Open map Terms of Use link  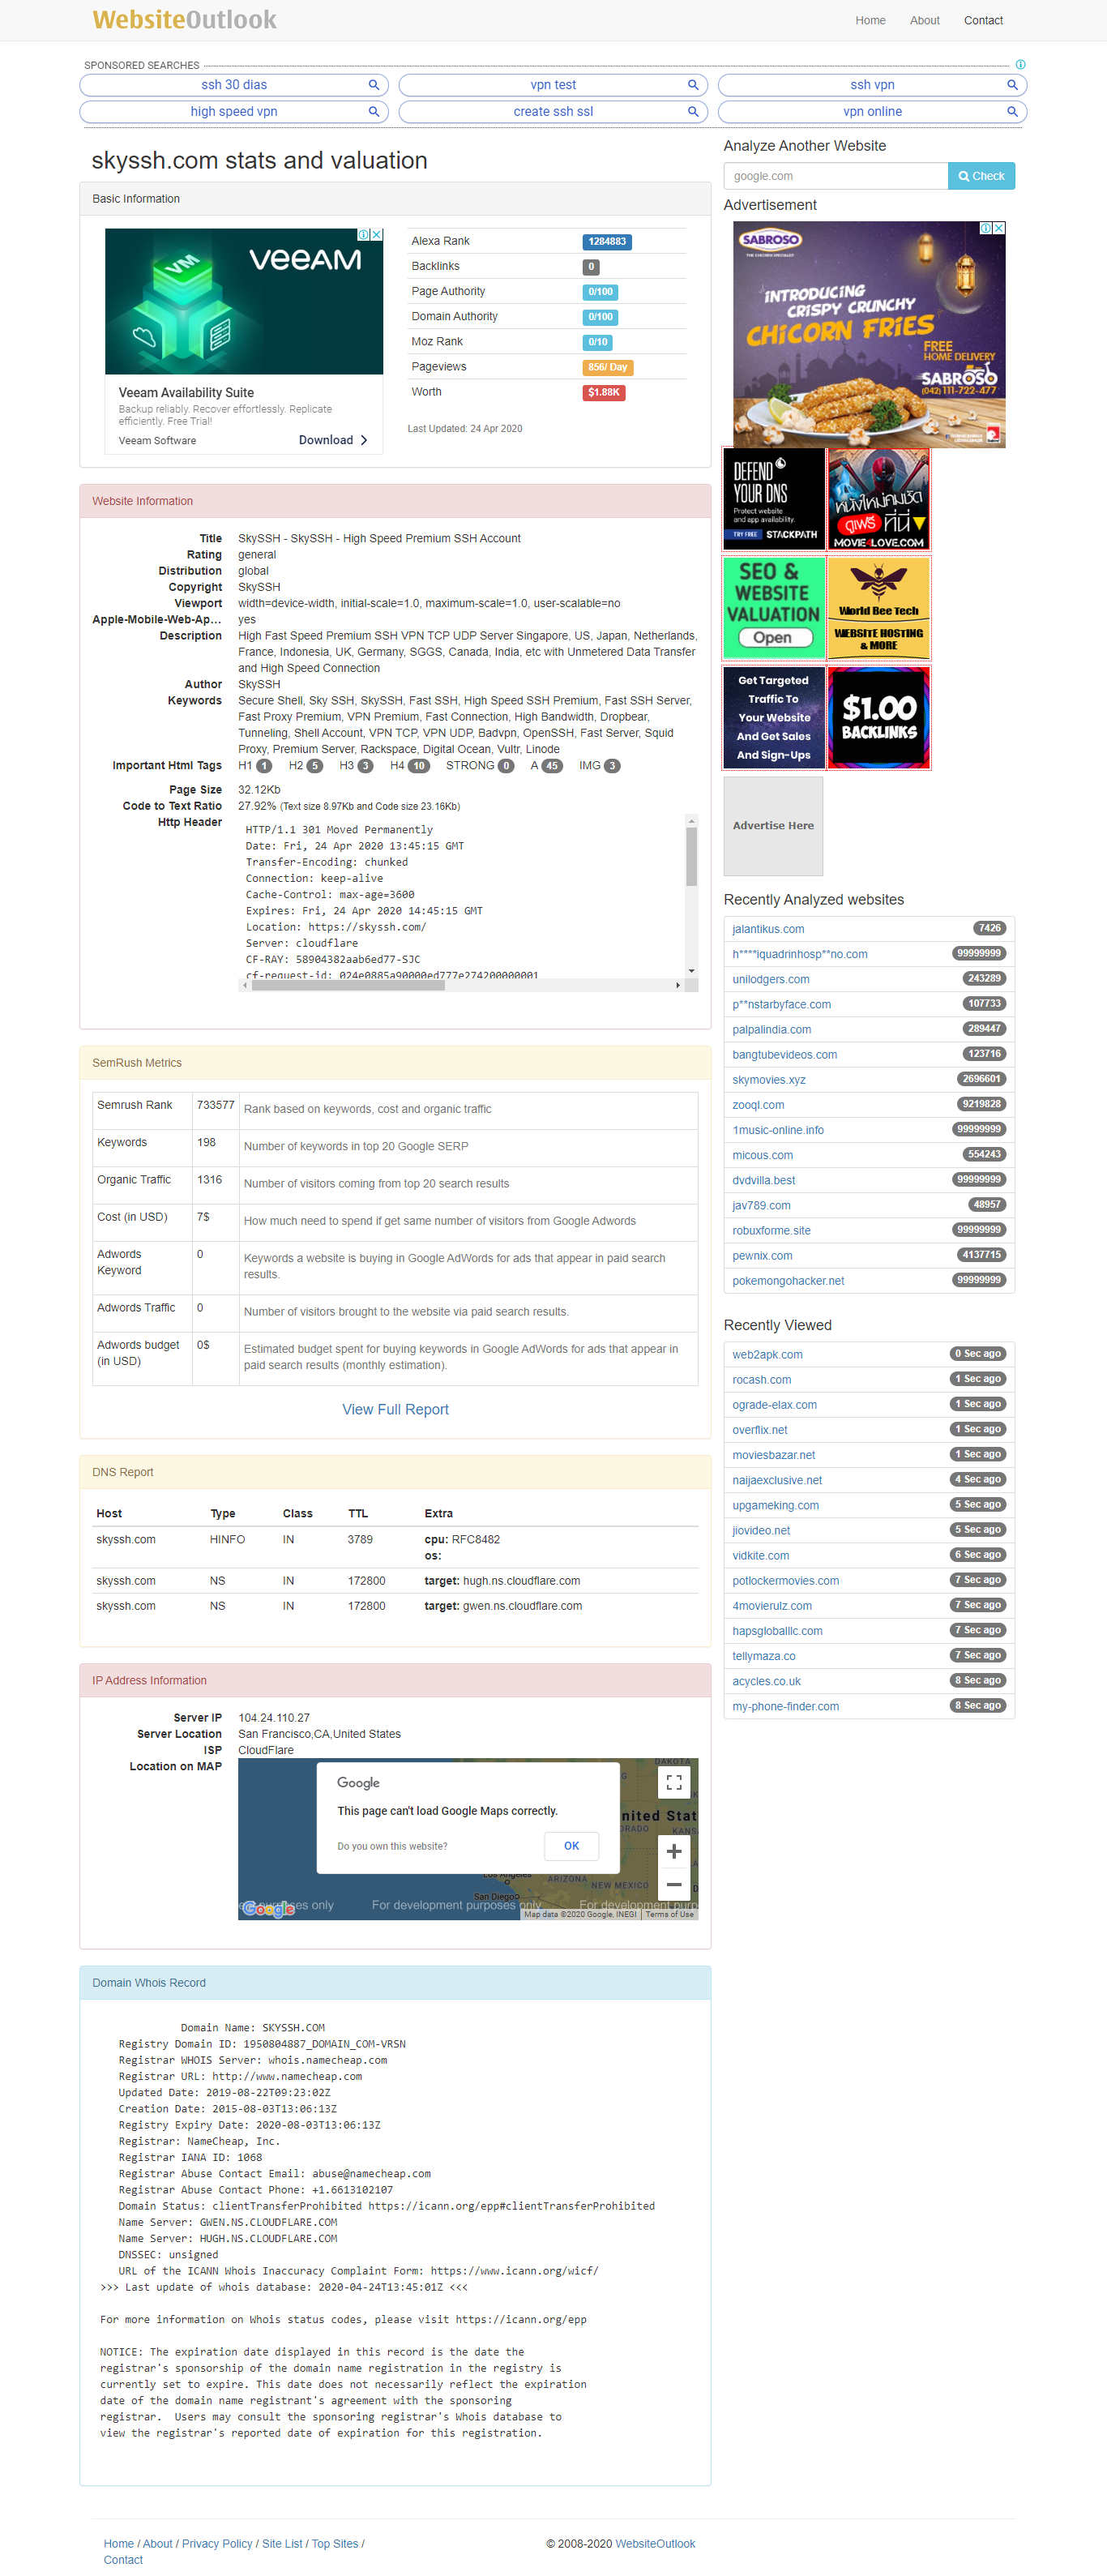tap(670, 1914)
